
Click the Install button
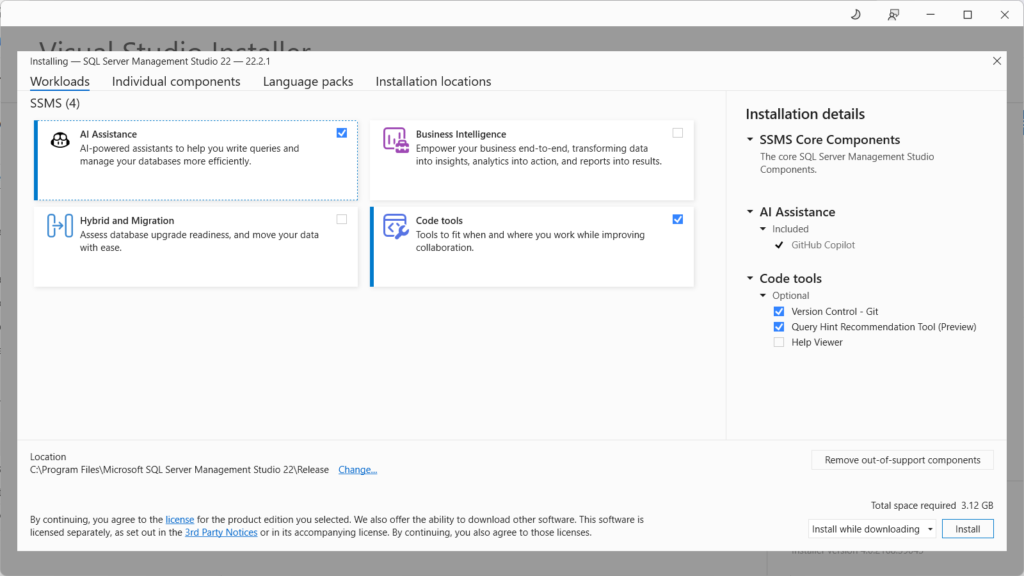pyautogui.click(x=967, y=528)
